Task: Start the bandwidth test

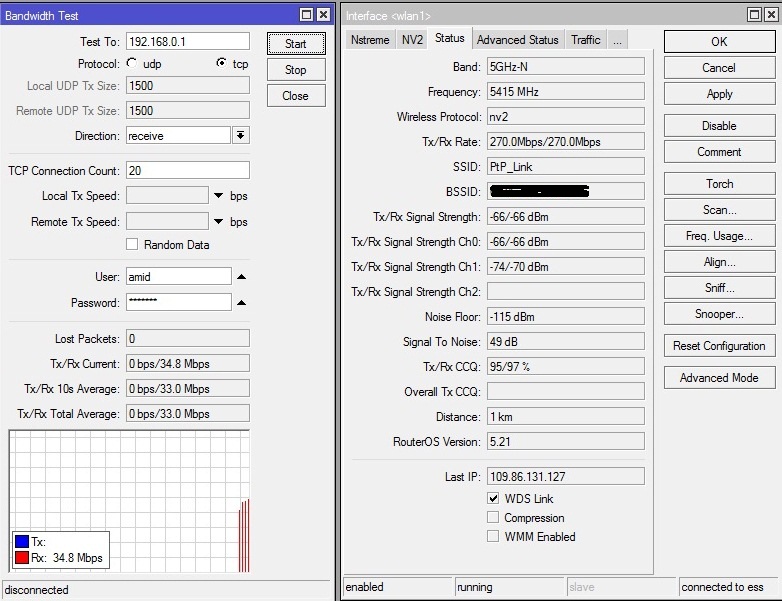Action: 295,44
